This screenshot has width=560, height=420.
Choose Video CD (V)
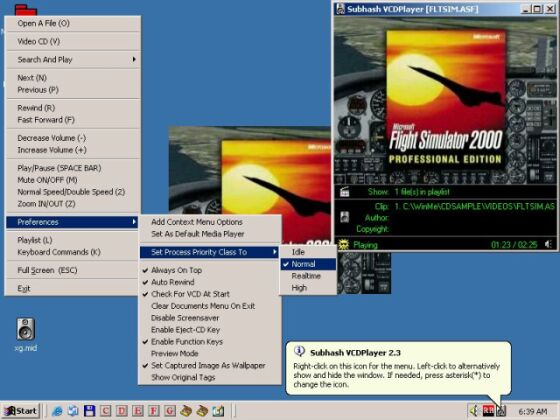(72, 41)
